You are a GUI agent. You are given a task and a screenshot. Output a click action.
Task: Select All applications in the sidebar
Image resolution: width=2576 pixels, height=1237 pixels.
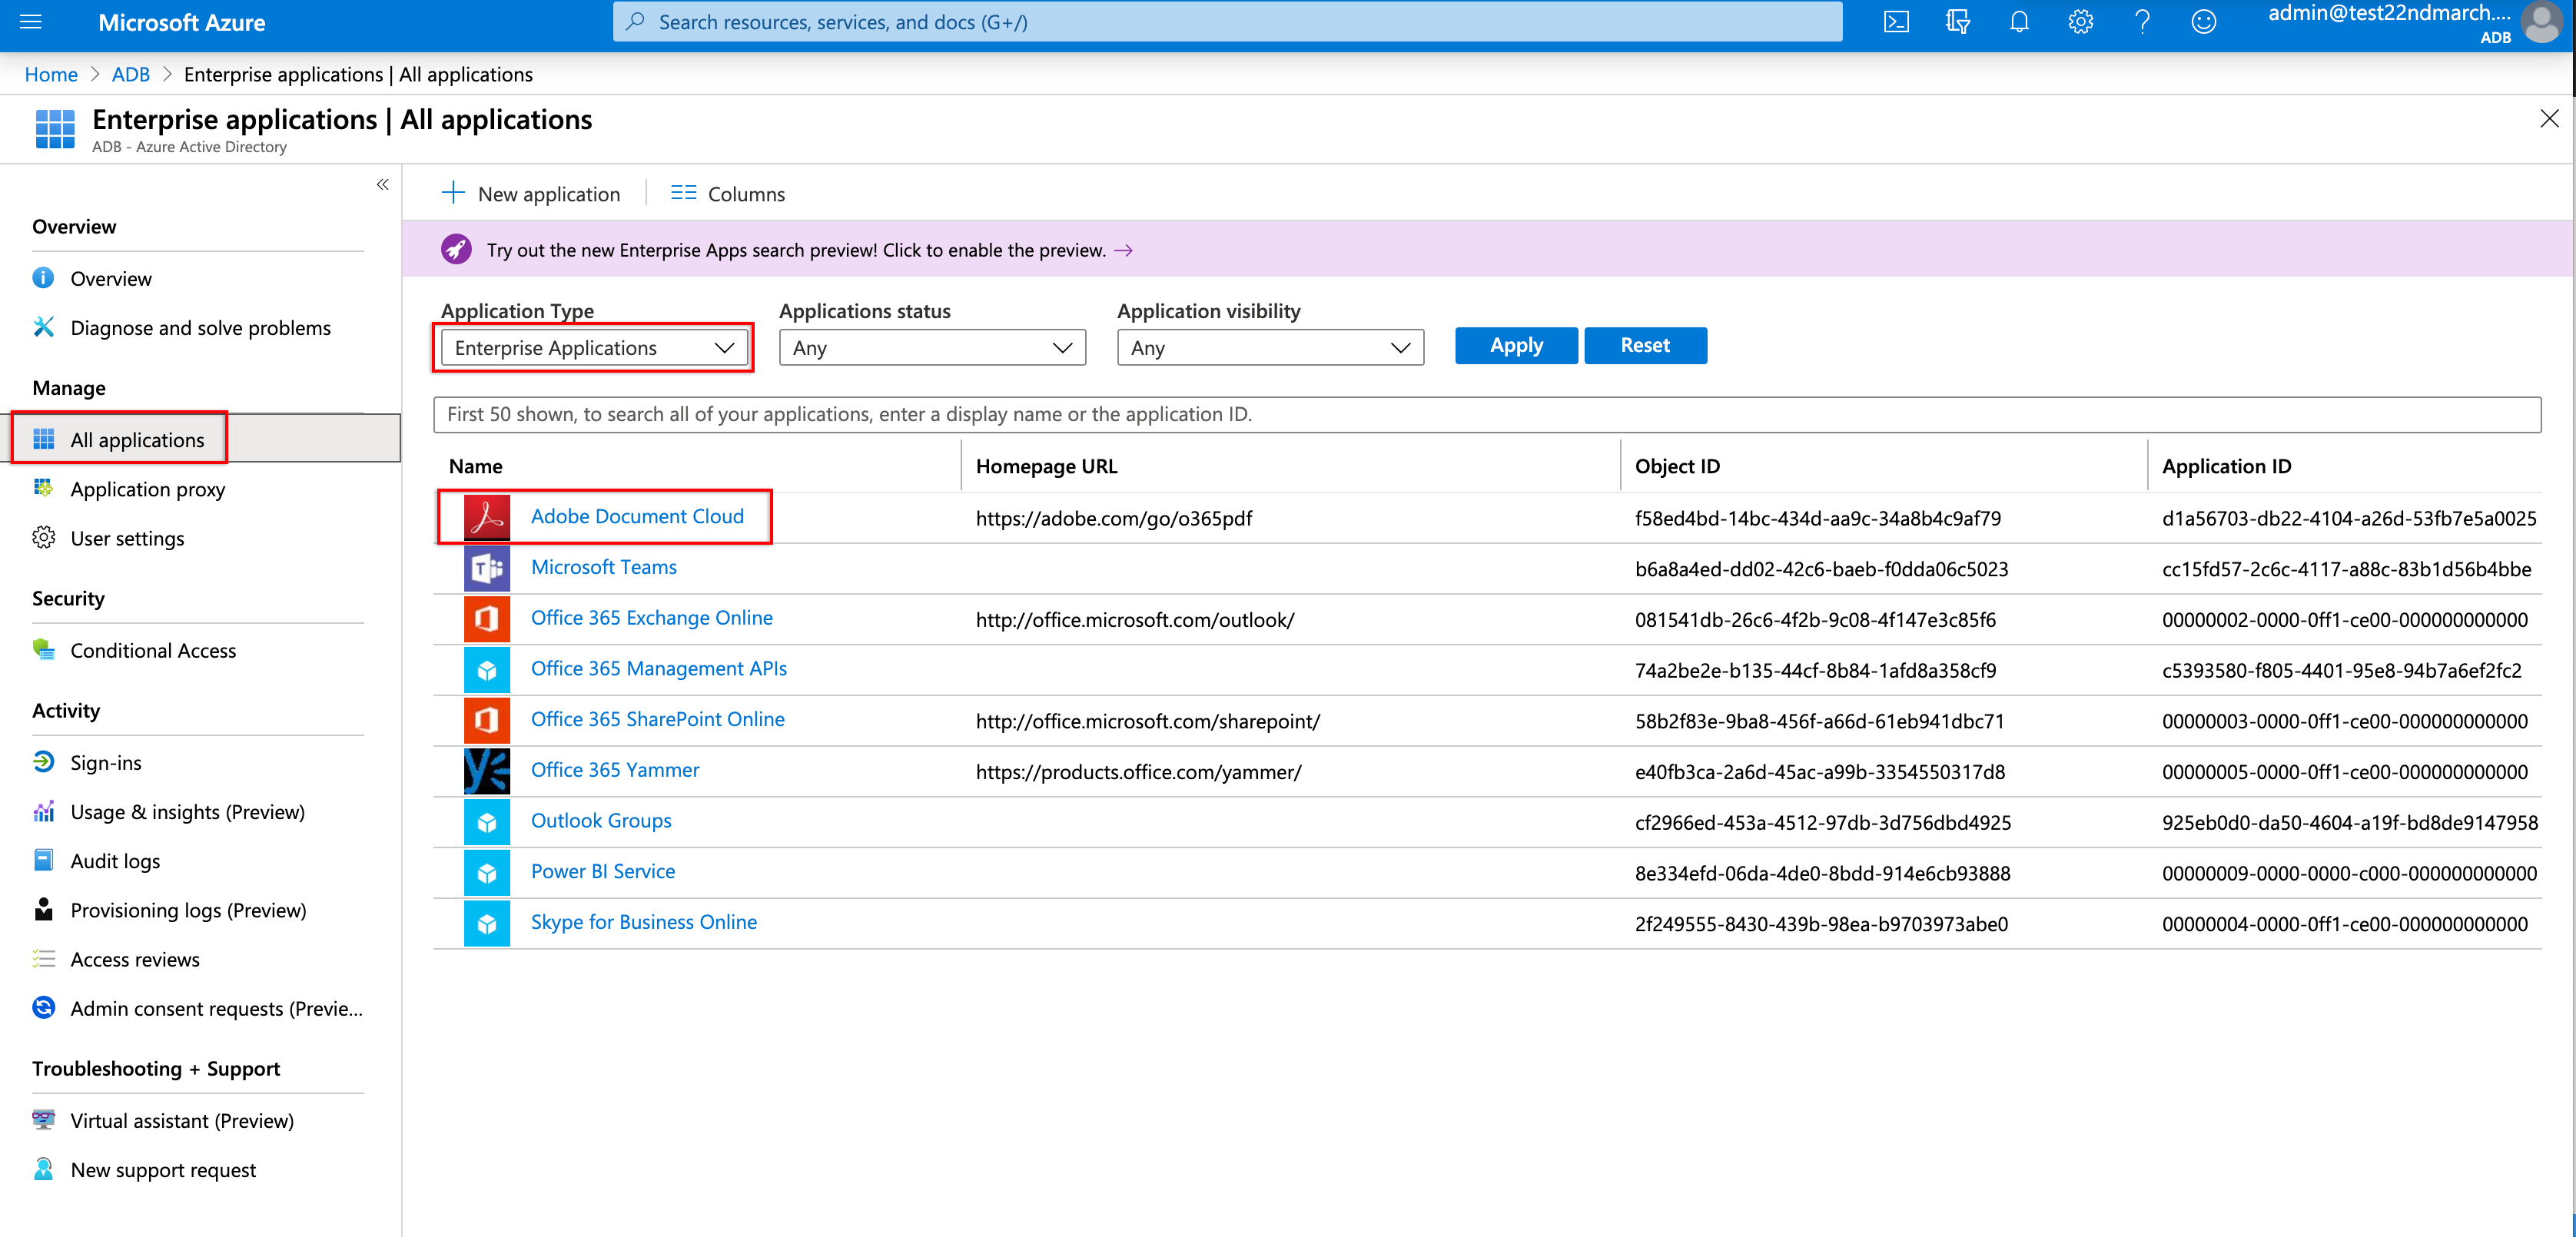click(137, 439)
